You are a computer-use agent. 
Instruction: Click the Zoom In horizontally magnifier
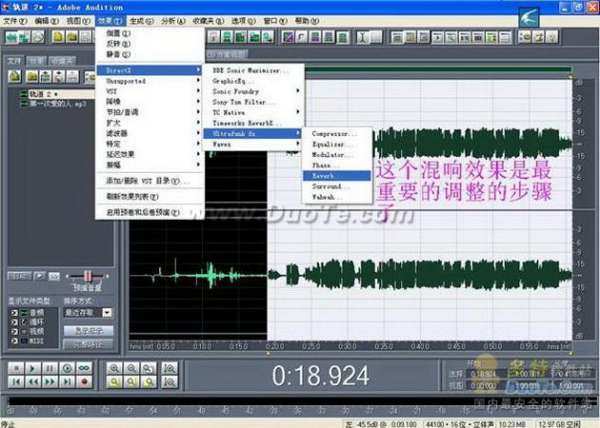point(114,368)
